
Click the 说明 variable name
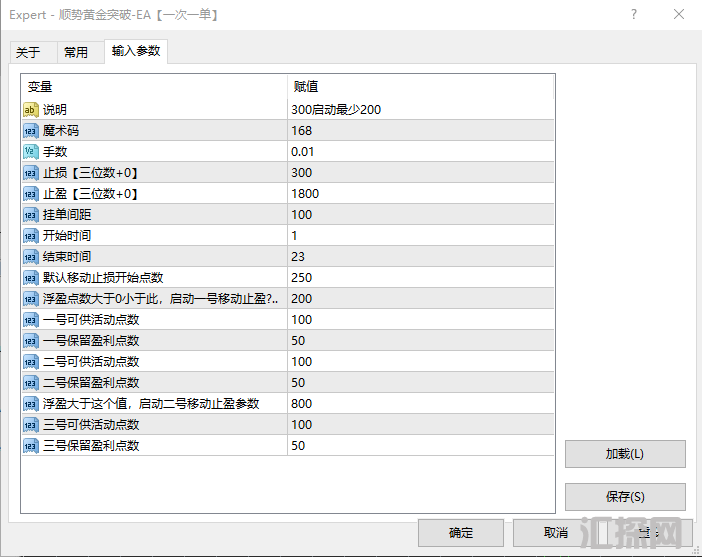point(55,110)
